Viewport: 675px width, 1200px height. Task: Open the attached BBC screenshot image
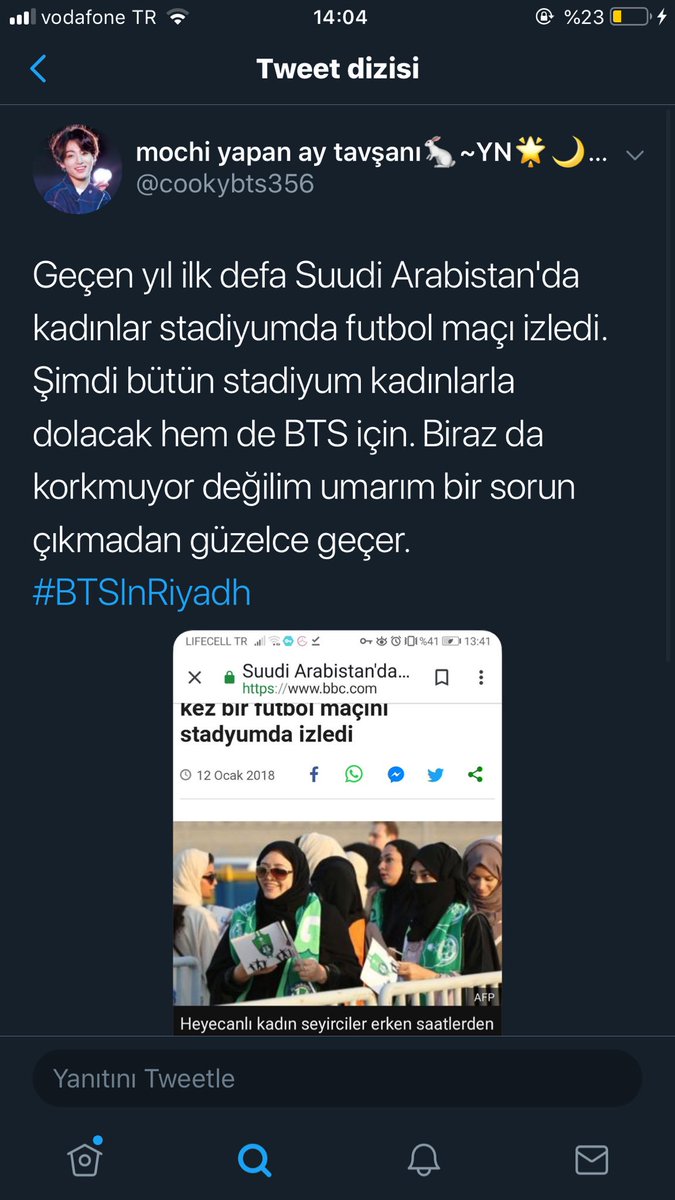pos(337,833)
